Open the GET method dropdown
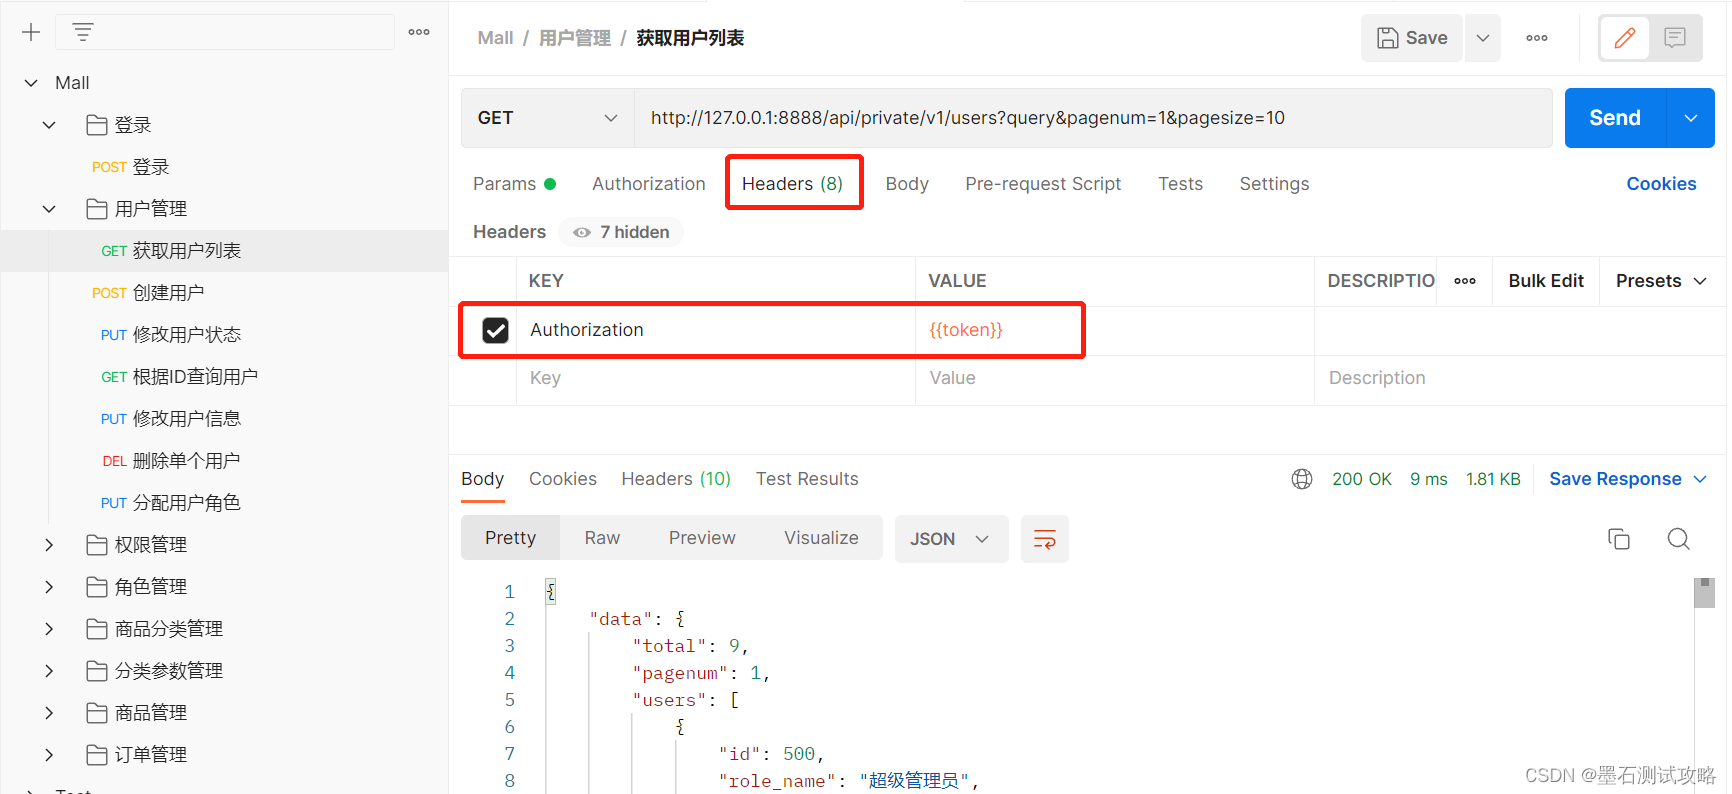1732x794 pixels. pos(547,118)
